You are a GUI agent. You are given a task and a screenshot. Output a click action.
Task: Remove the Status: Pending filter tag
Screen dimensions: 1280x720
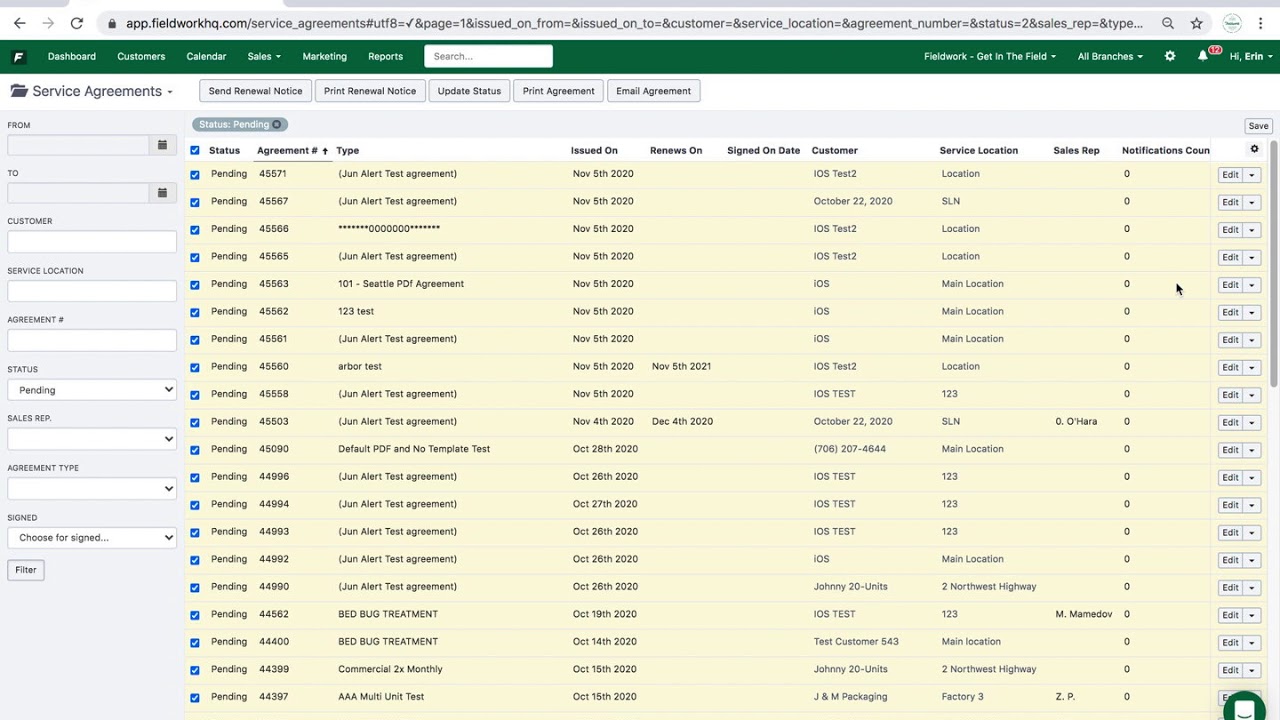click(x=277, y=124)
